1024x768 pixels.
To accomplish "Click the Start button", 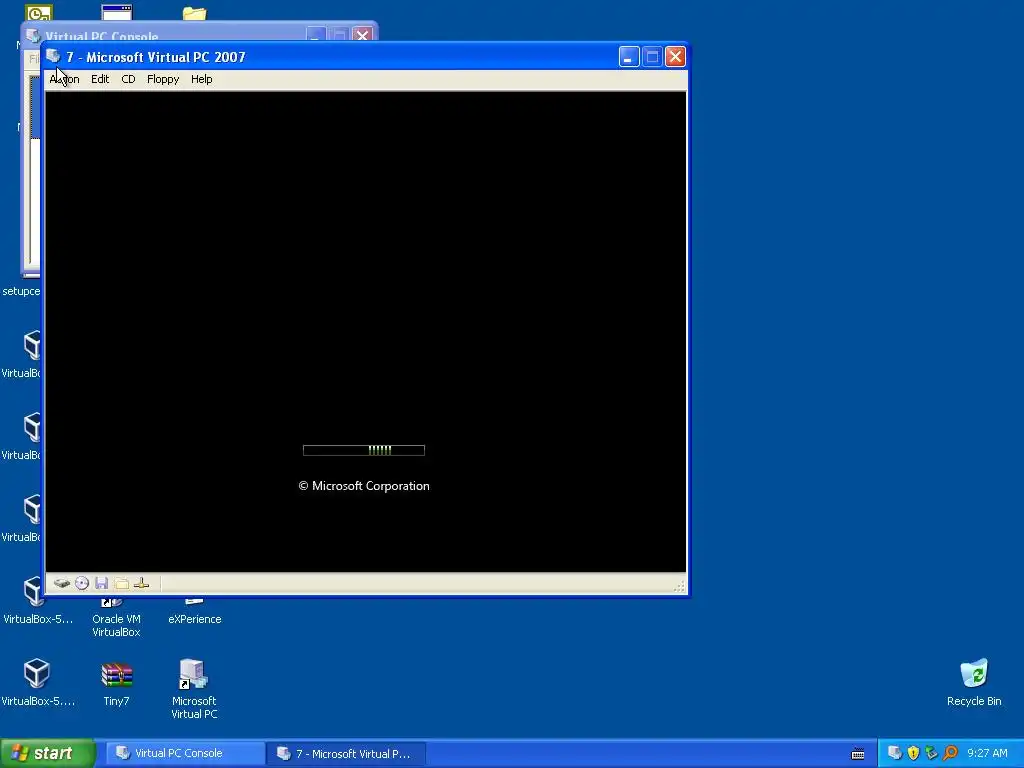I will click(47, 753).
